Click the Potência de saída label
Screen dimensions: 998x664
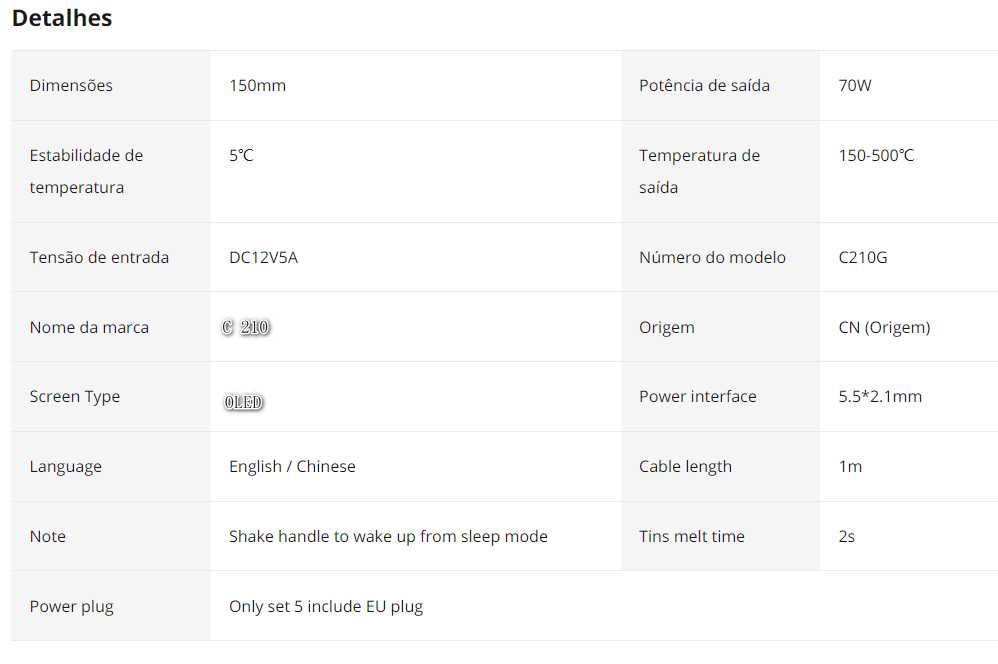[x=704, y=86]
